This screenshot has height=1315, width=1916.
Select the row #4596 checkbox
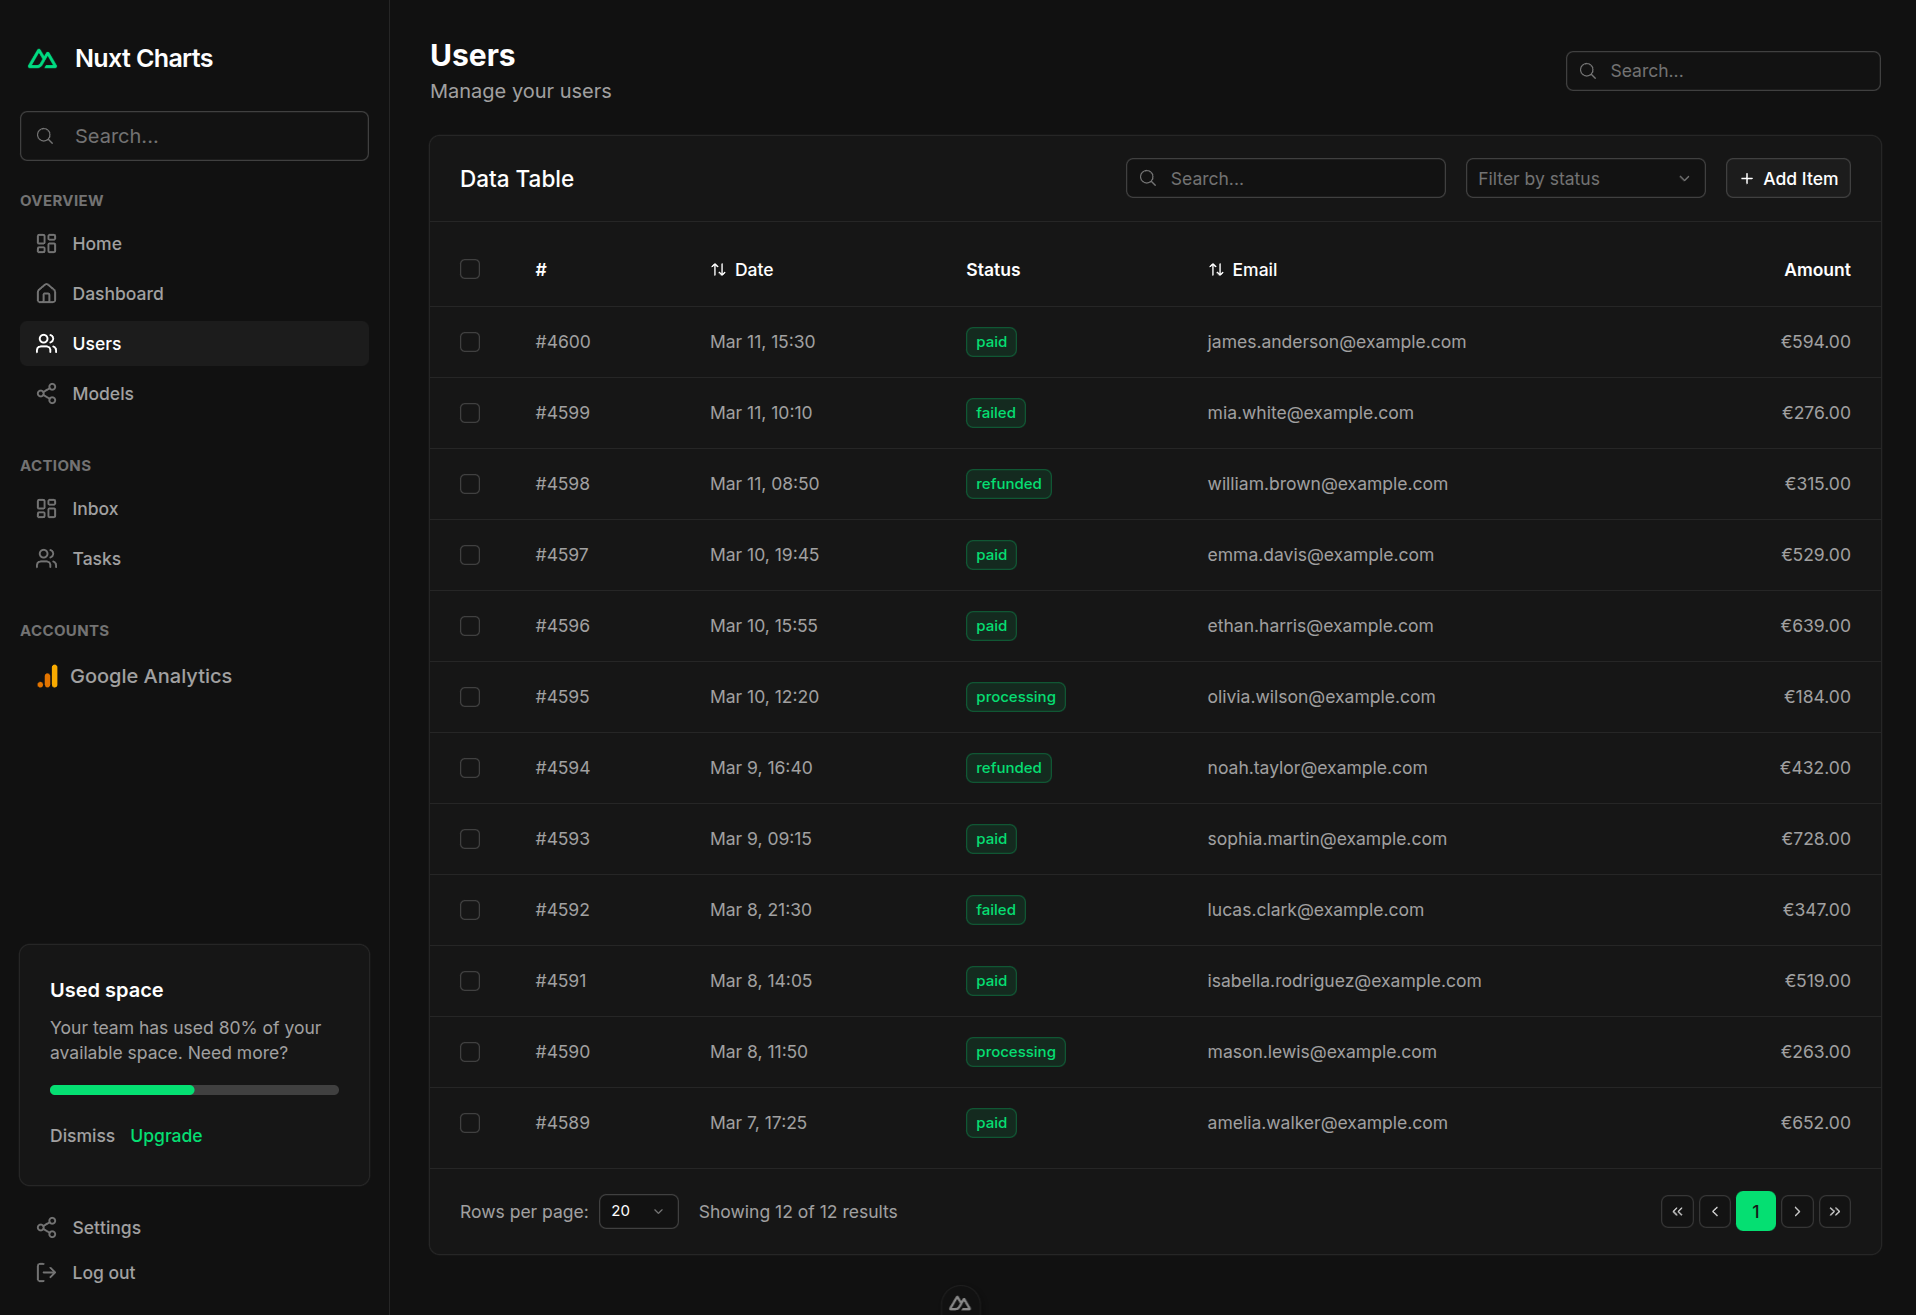pos(470,626)
